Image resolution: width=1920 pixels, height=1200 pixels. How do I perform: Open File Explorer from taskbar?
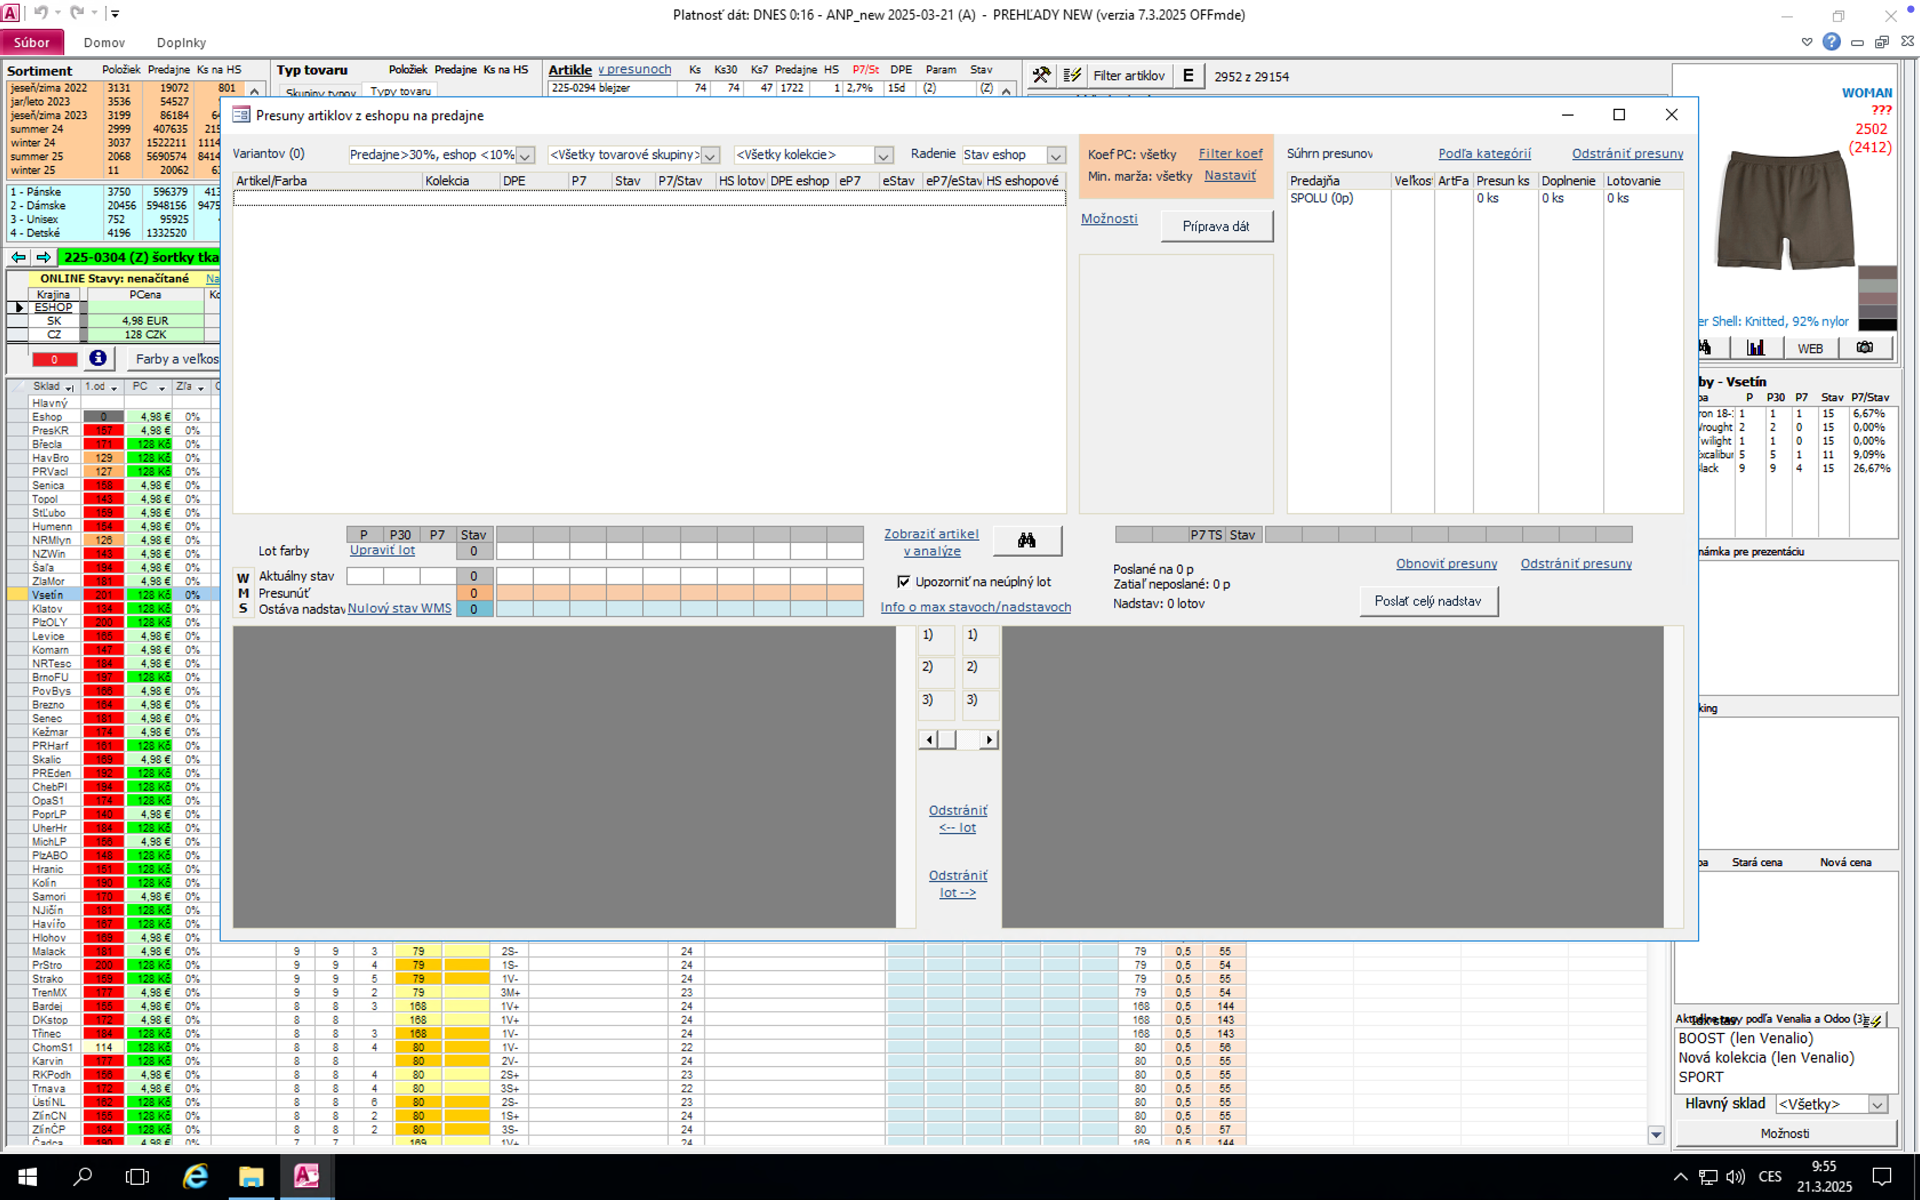250,1176
